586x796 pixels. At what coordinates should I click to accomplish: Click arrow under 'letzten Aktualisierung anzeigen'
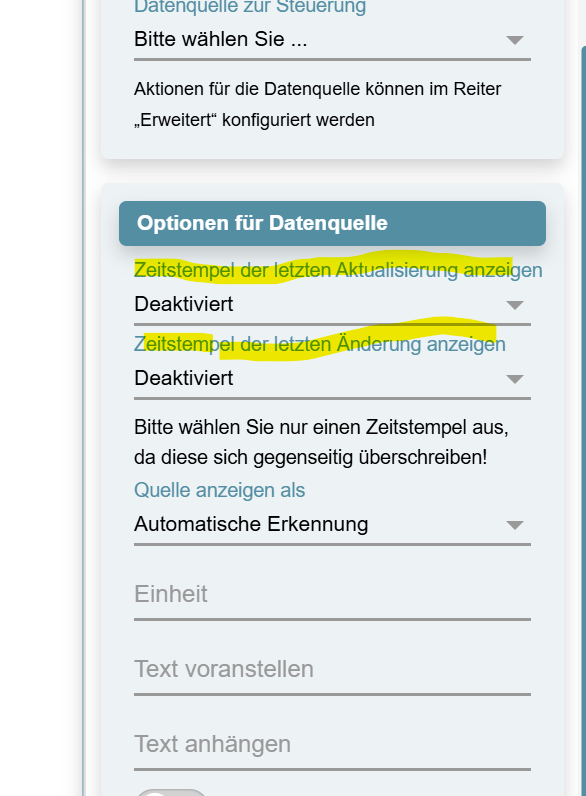tap(514, 305)
